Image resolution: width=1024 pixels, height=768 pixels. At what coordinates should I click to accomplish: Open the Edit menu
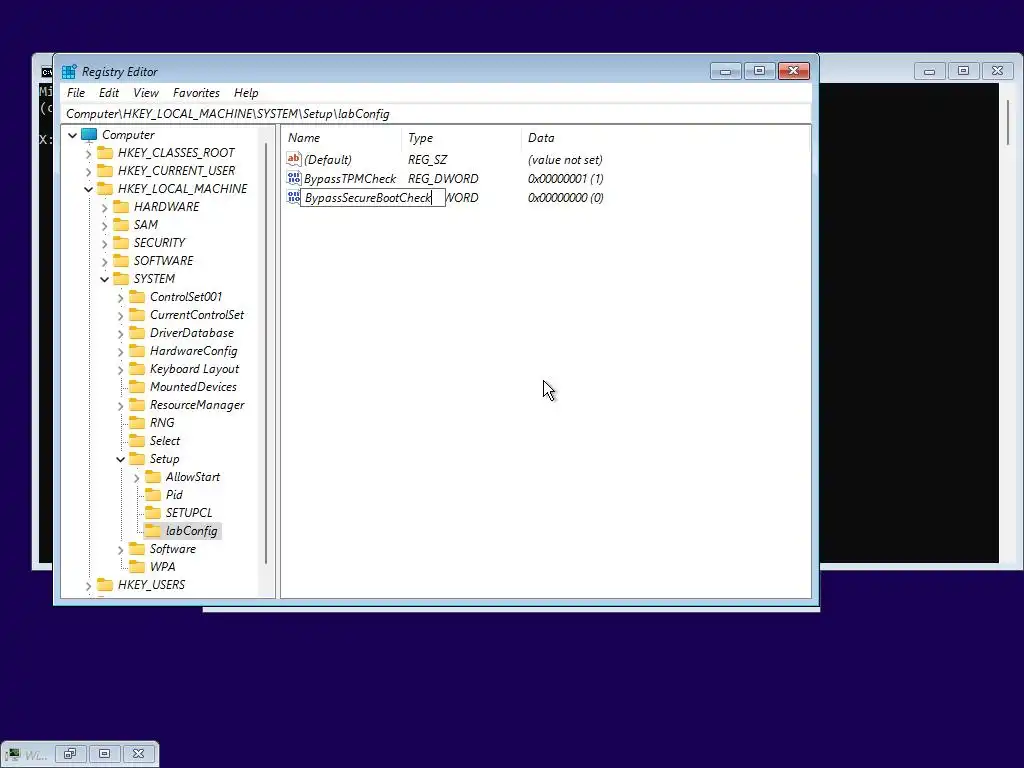coord(108,93)
